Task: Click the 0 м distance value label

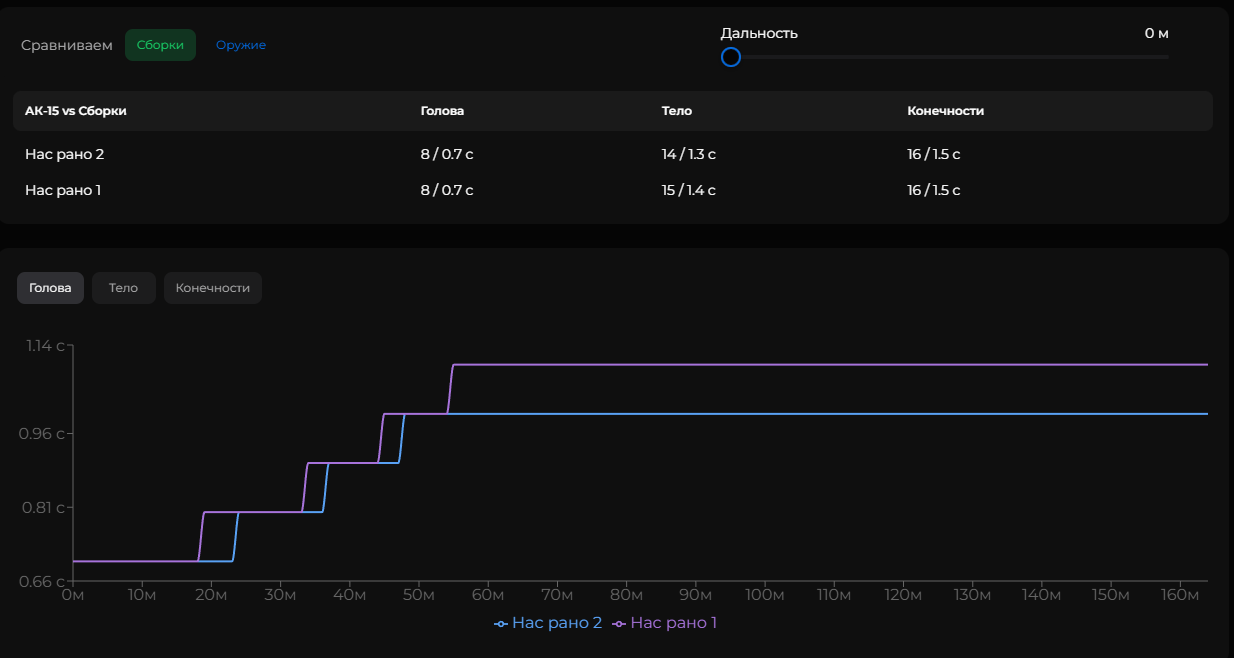Action: click(1156, 34)
